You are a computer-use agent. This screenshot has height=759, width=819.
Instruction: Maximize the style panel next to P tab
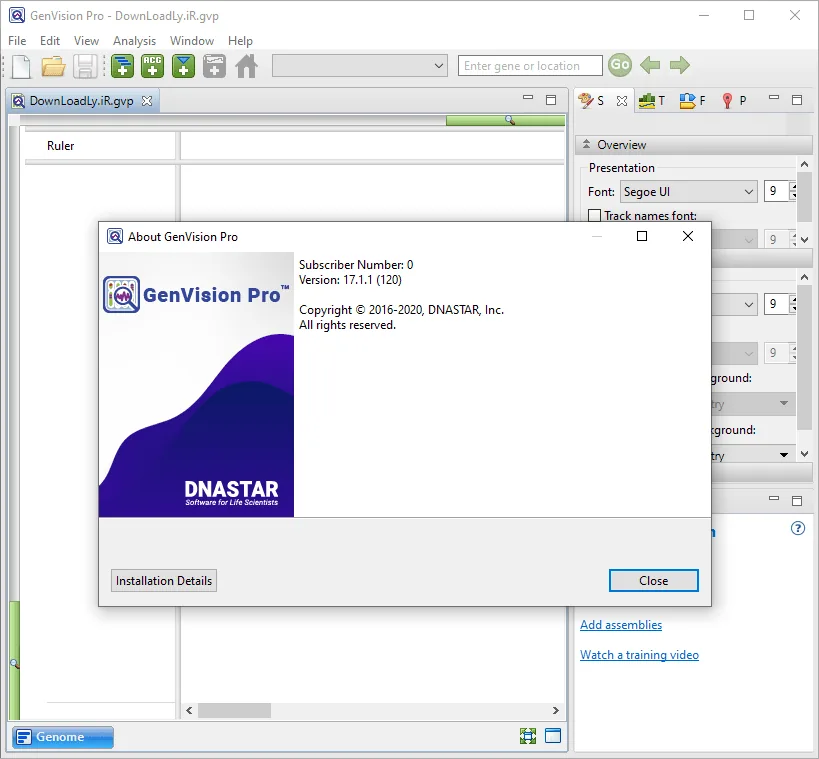(x=797, y=100)
